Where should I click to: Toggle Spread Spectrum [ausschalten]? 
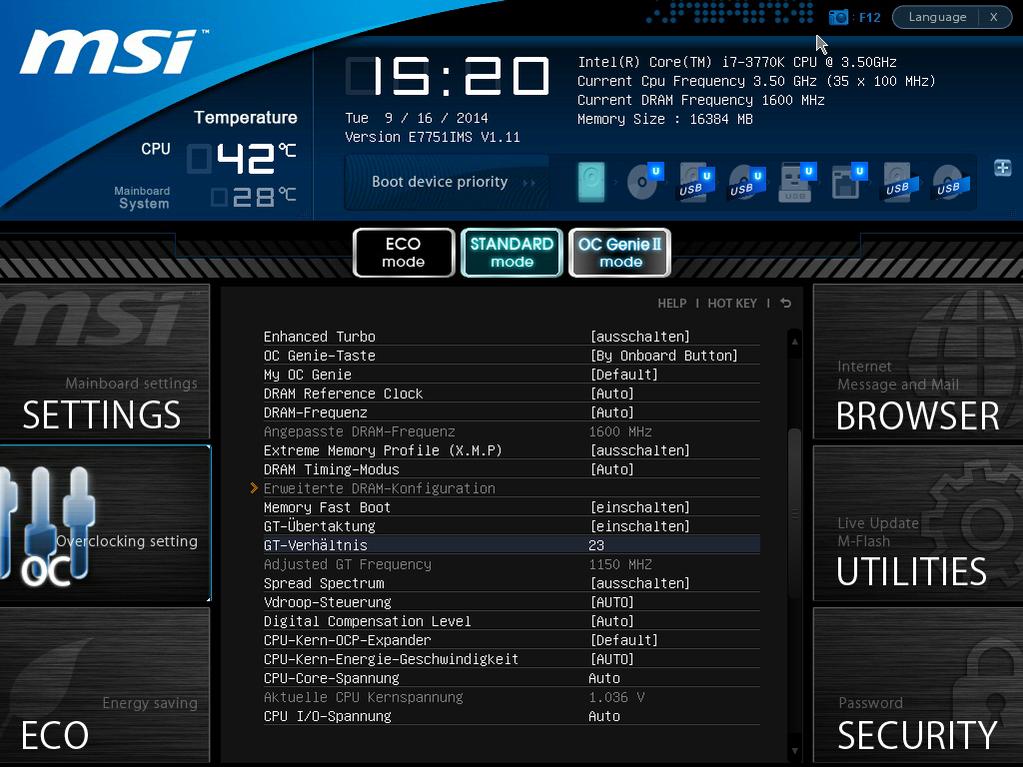[639, 583]
